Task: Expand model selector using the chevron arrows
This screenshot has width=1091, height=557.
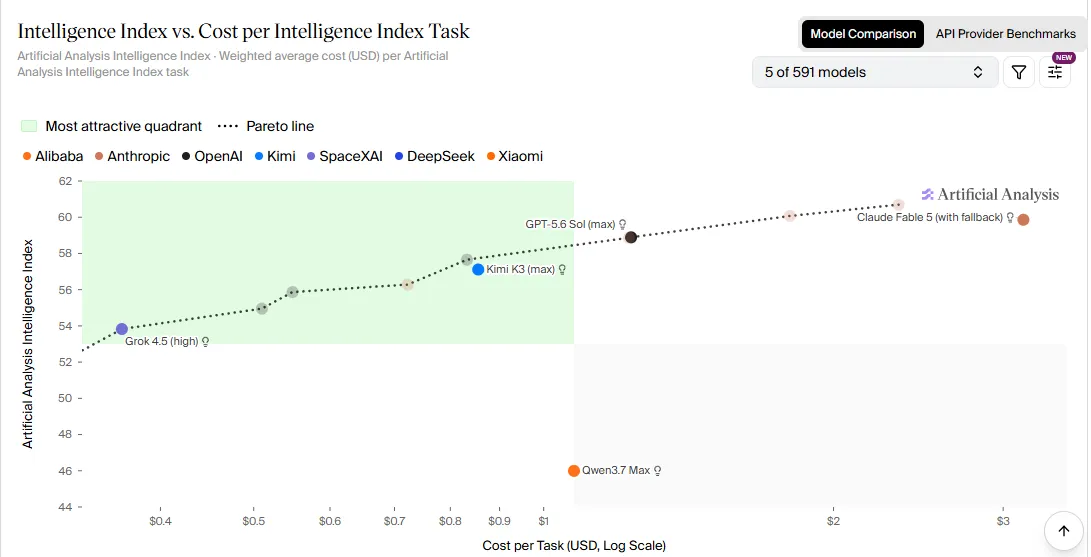Action: click(978, 72)
